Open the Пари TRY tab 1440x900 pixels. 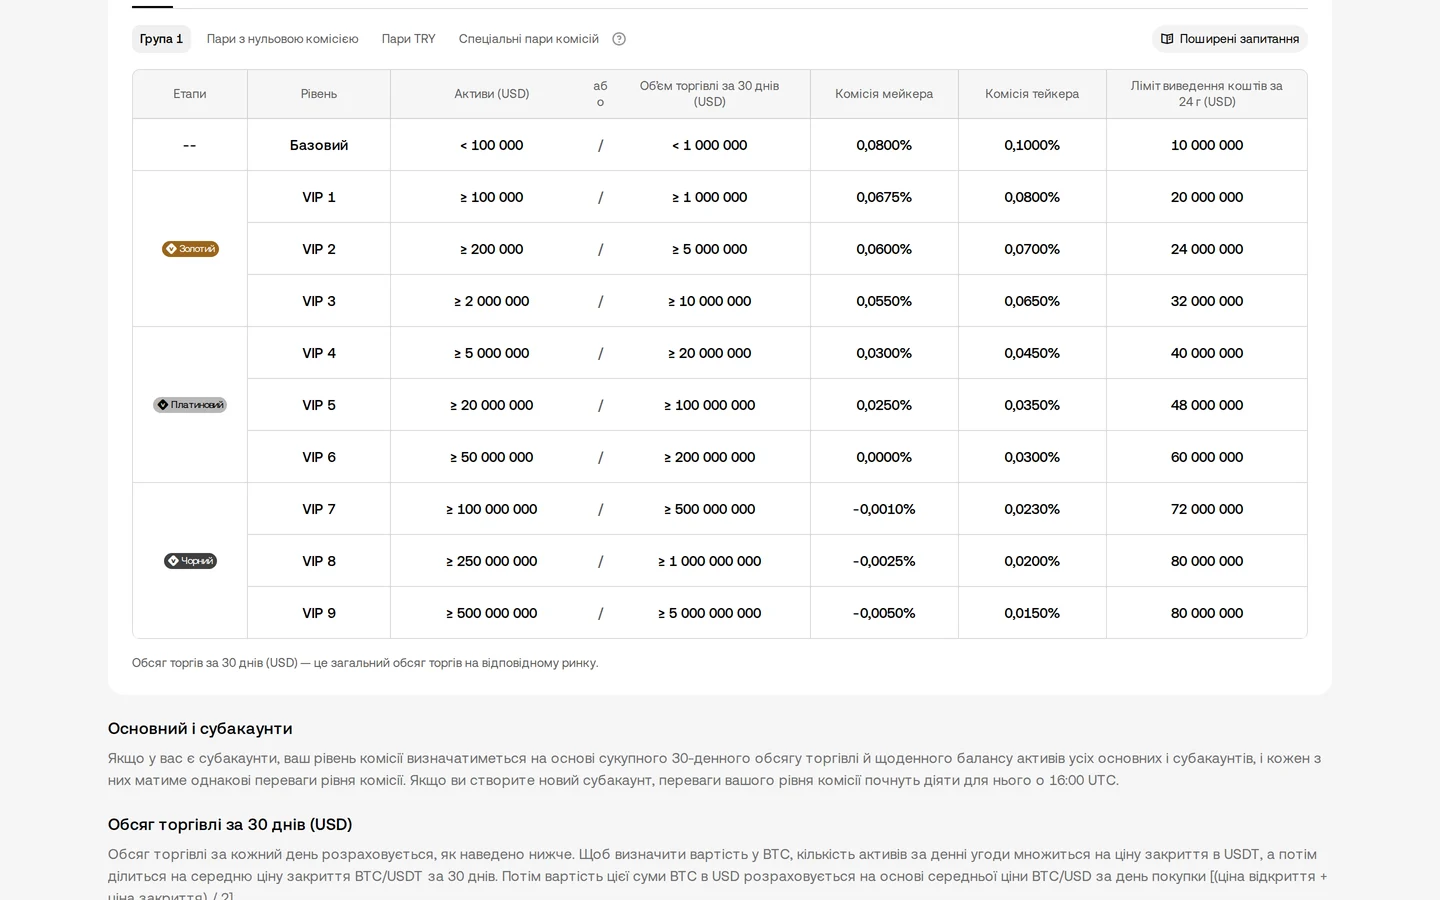point(408,39)
